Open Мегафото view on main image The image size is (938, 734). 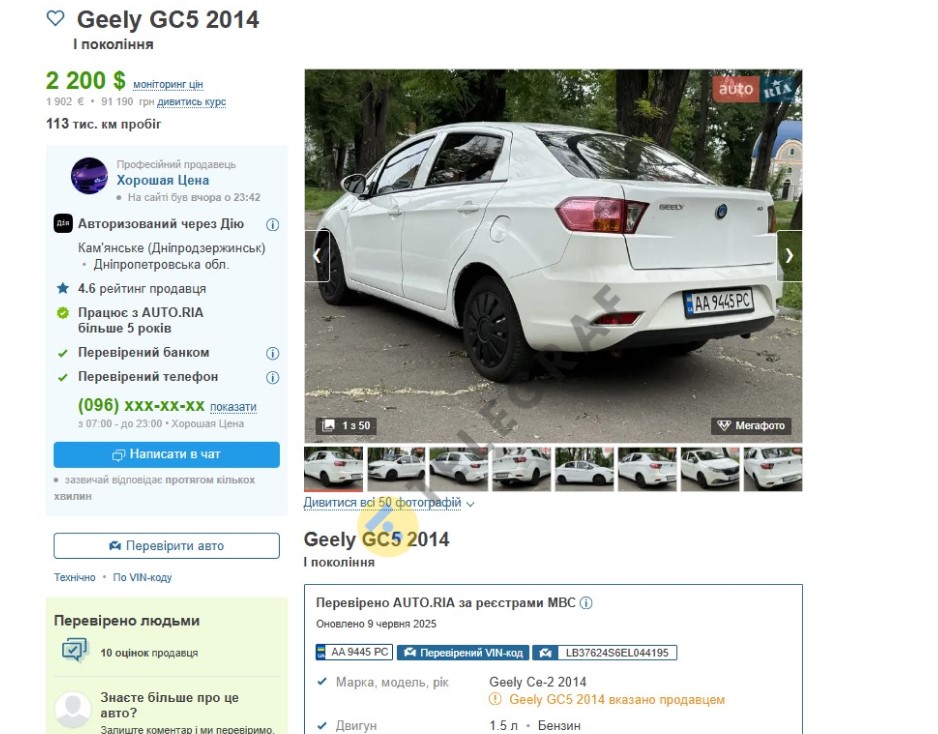751,425
